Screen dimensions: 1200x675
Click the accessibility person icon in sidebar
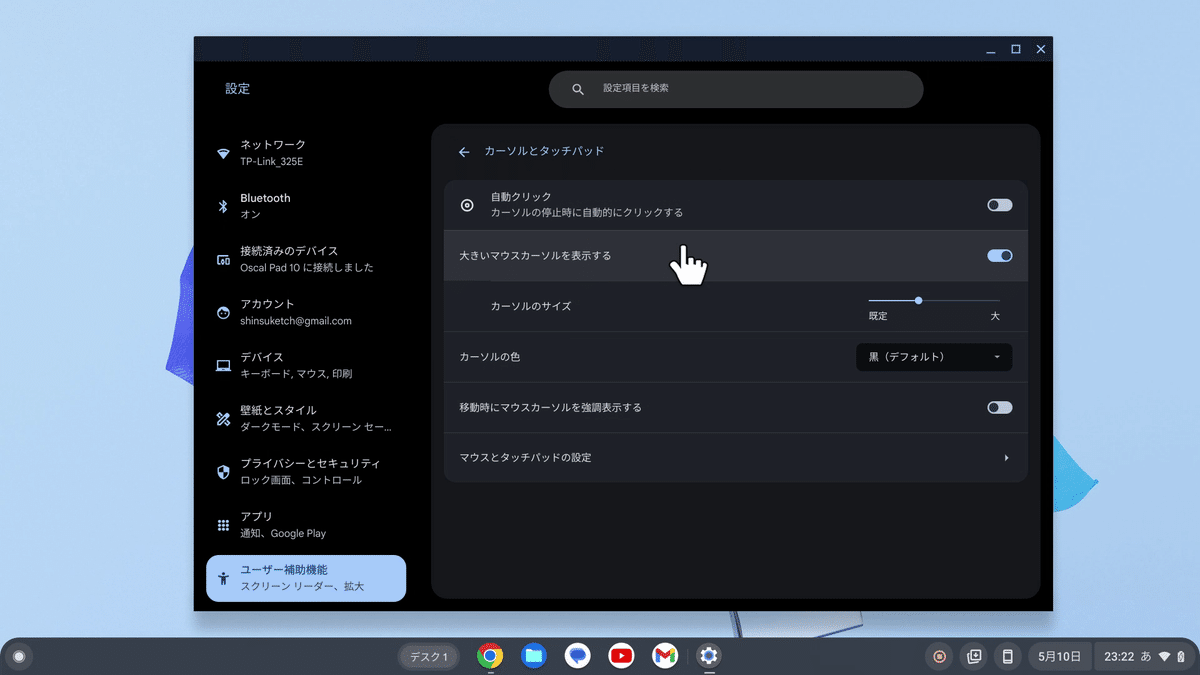click(223, 578)
